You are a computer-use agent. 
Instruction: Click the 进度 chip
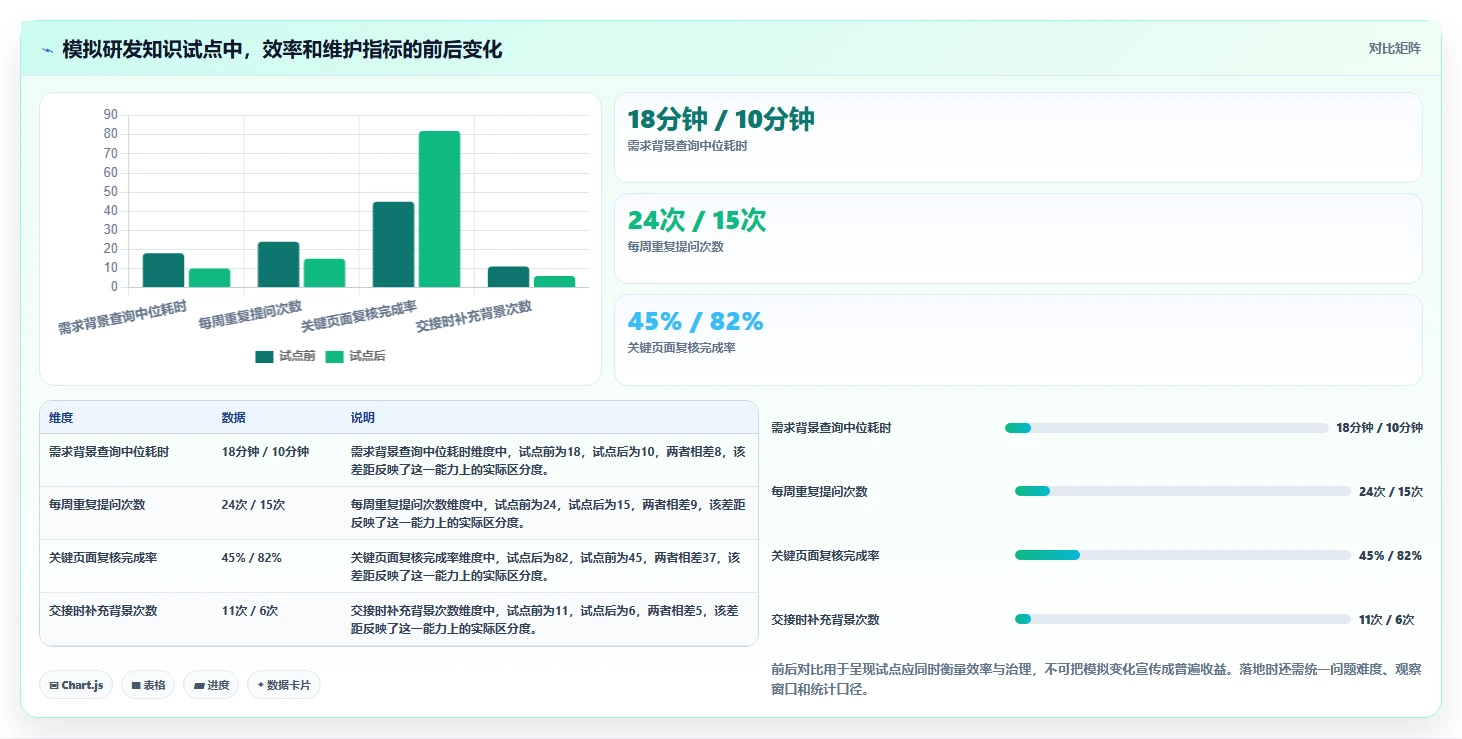click(211, 685)
